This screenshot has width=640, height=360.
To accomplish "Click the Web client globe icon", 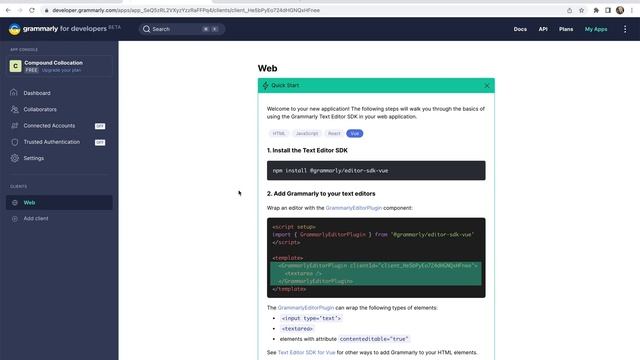I will [15, 202].
